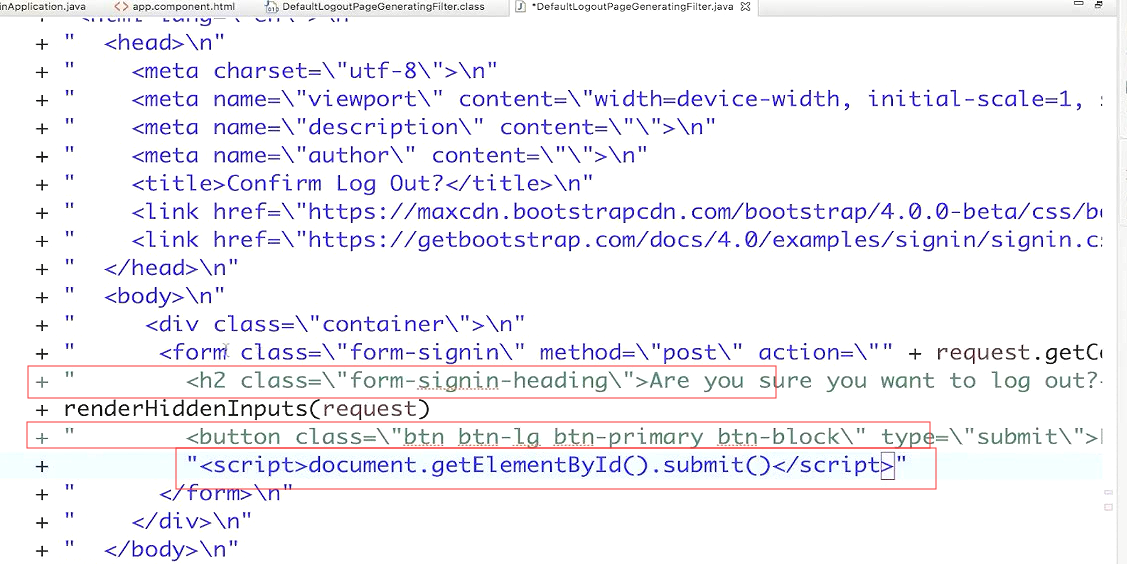Switch to the partly visible inApplication.java tab
The width and height of the screenshot is (1127, 564).
pyautogui.click(x=42, y=6)
